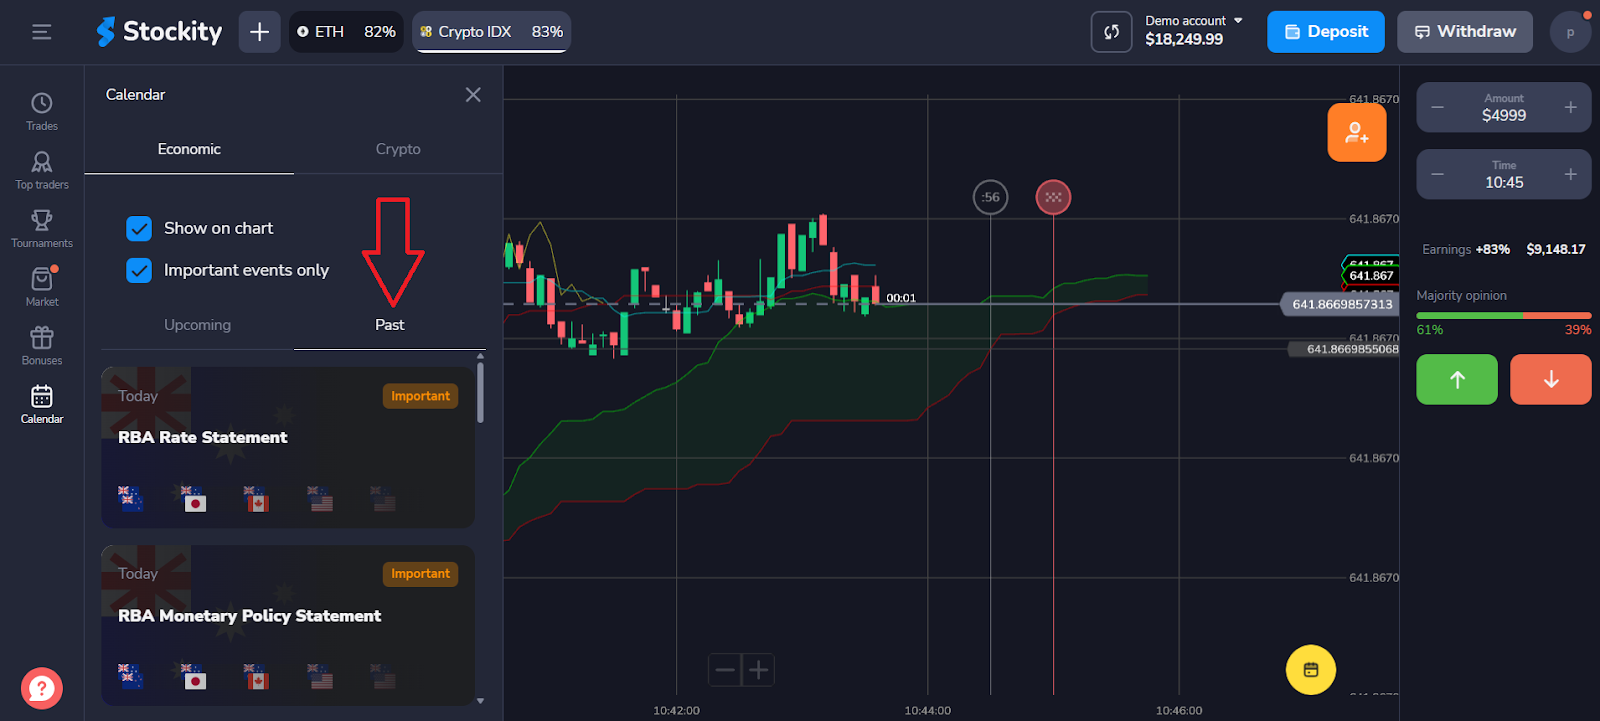Image resolution: width=1600 pixels, height=721 pixels.
Task: Toggle Important events only checkbox
Action: pyautogui.click(x=139, y=270)
